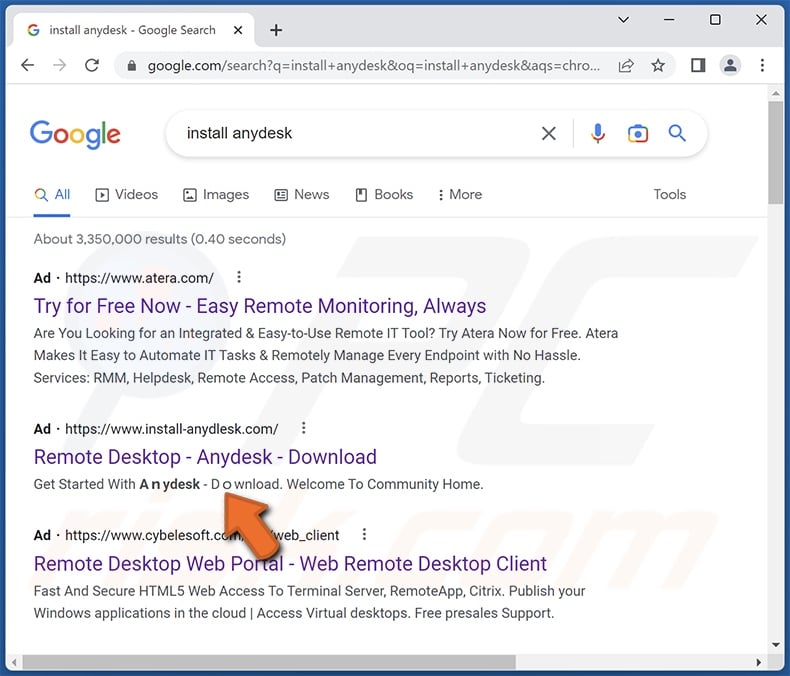
Task: Share this page from the address bar
Action: (x=626, y=65)
